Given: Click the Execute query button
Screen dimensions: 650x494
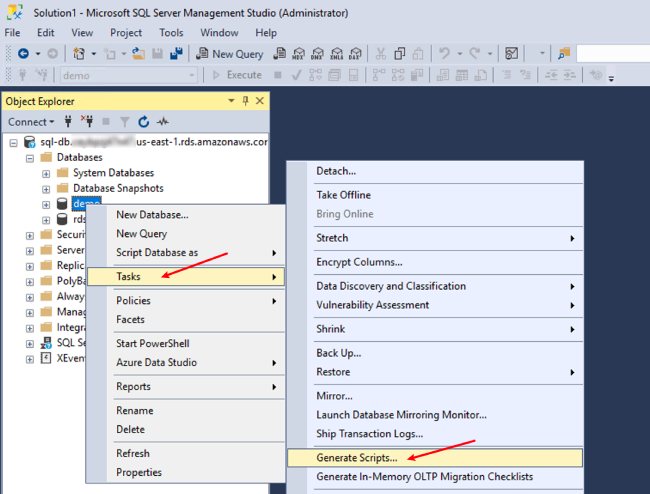Looking at the screenshot, I should tap(238, 75).
